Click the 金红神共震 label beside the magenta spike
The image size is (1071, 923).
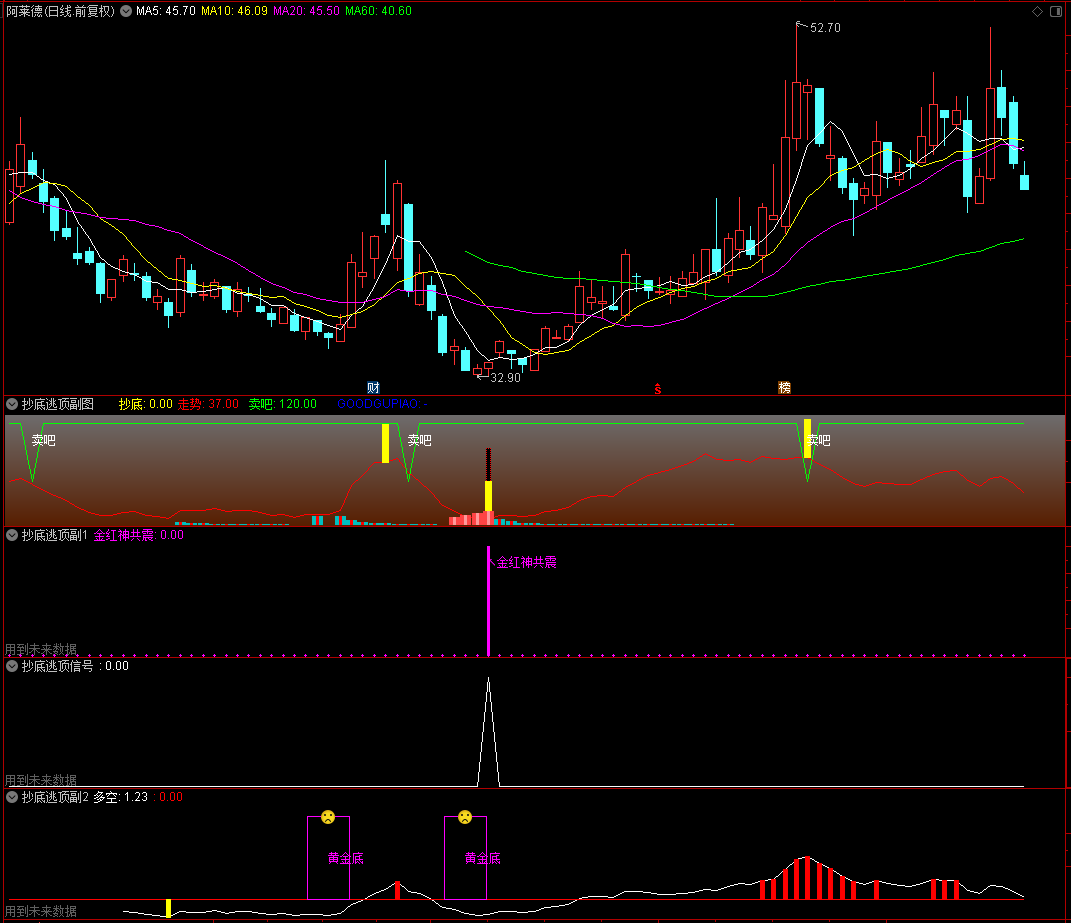(x=526, y=562)
